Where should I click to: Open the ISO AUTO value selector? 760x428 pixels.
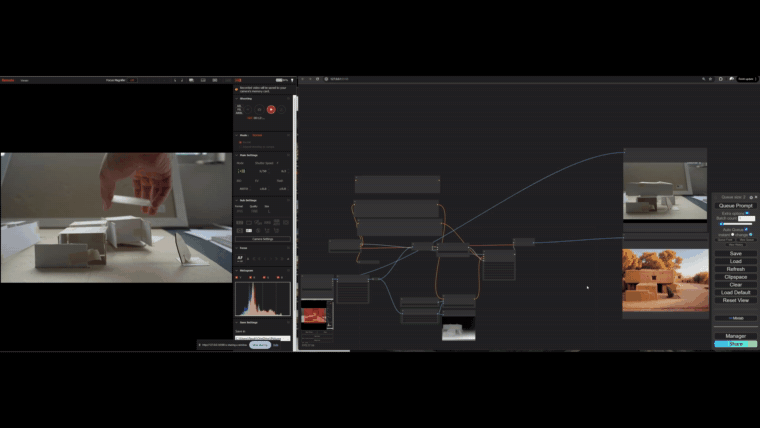point(244,189)
